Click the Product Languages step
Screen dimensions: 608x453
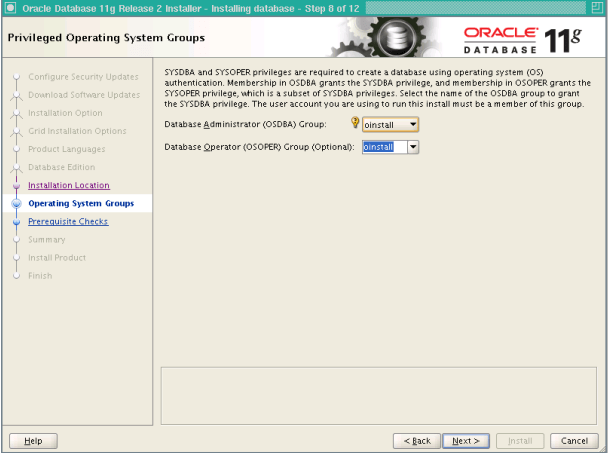pos(67,149)
